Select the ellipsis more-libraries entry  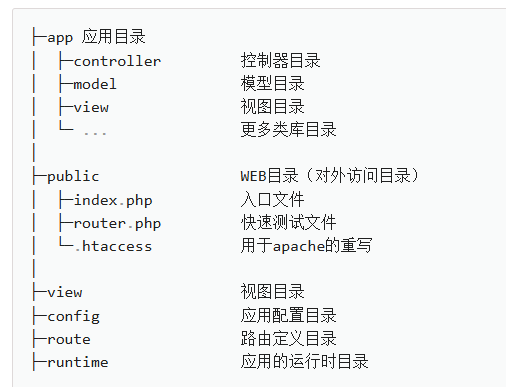coord(95,133)
